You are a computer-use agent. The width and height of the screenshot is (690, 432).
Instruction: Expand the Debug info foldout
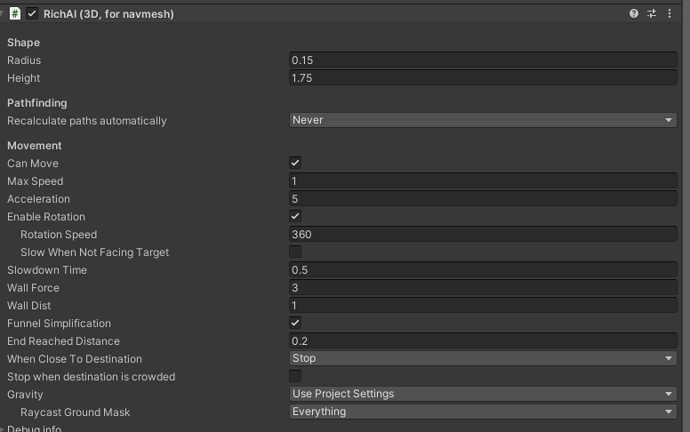pyautogui.click(x=2, y=429)
